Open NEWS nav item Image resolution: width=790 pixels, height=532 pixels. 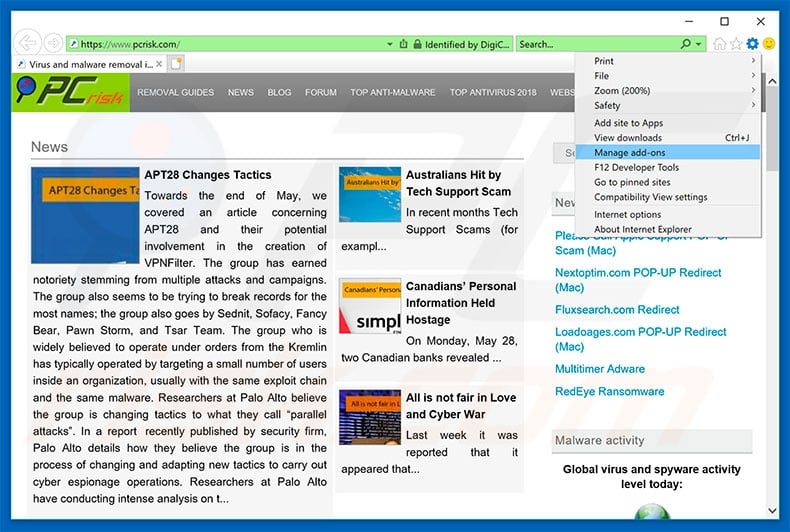point(240,93)
